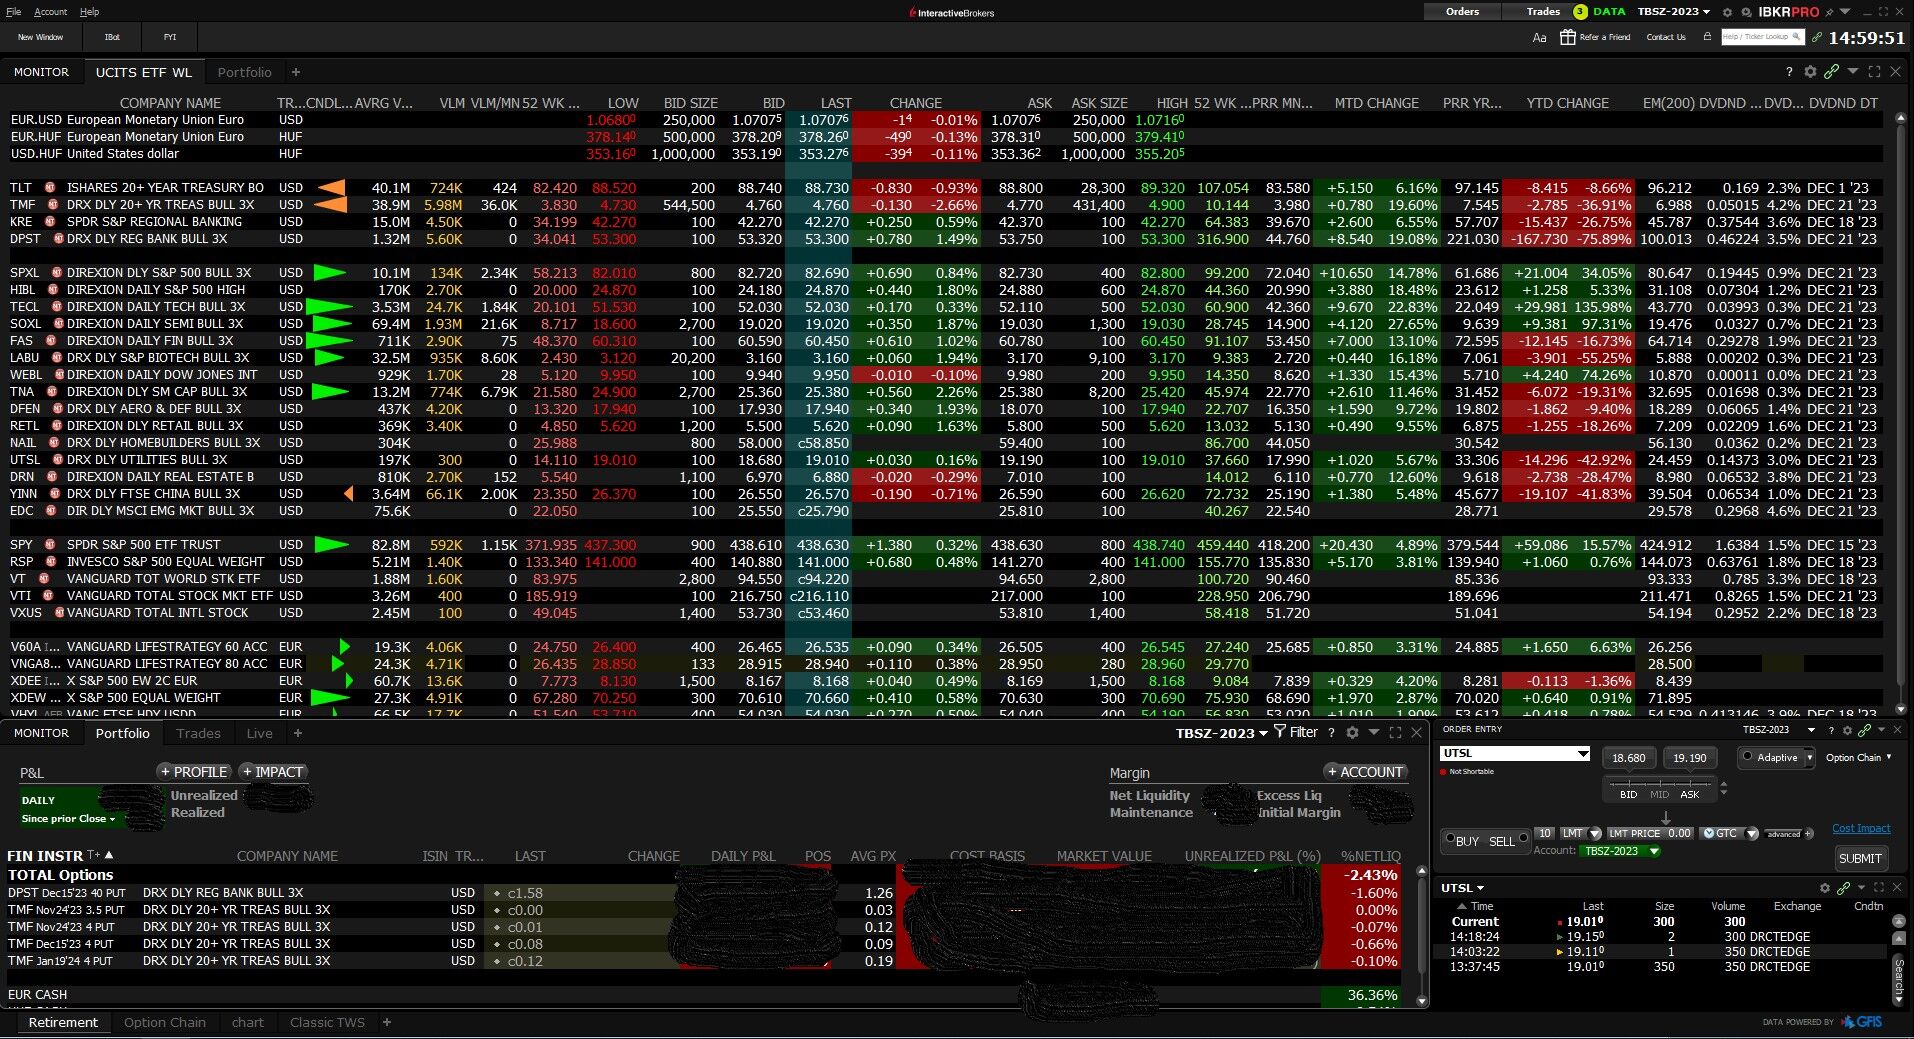
Task: Open watchlist panel settings gear icon
Action: coord(1810,72)
